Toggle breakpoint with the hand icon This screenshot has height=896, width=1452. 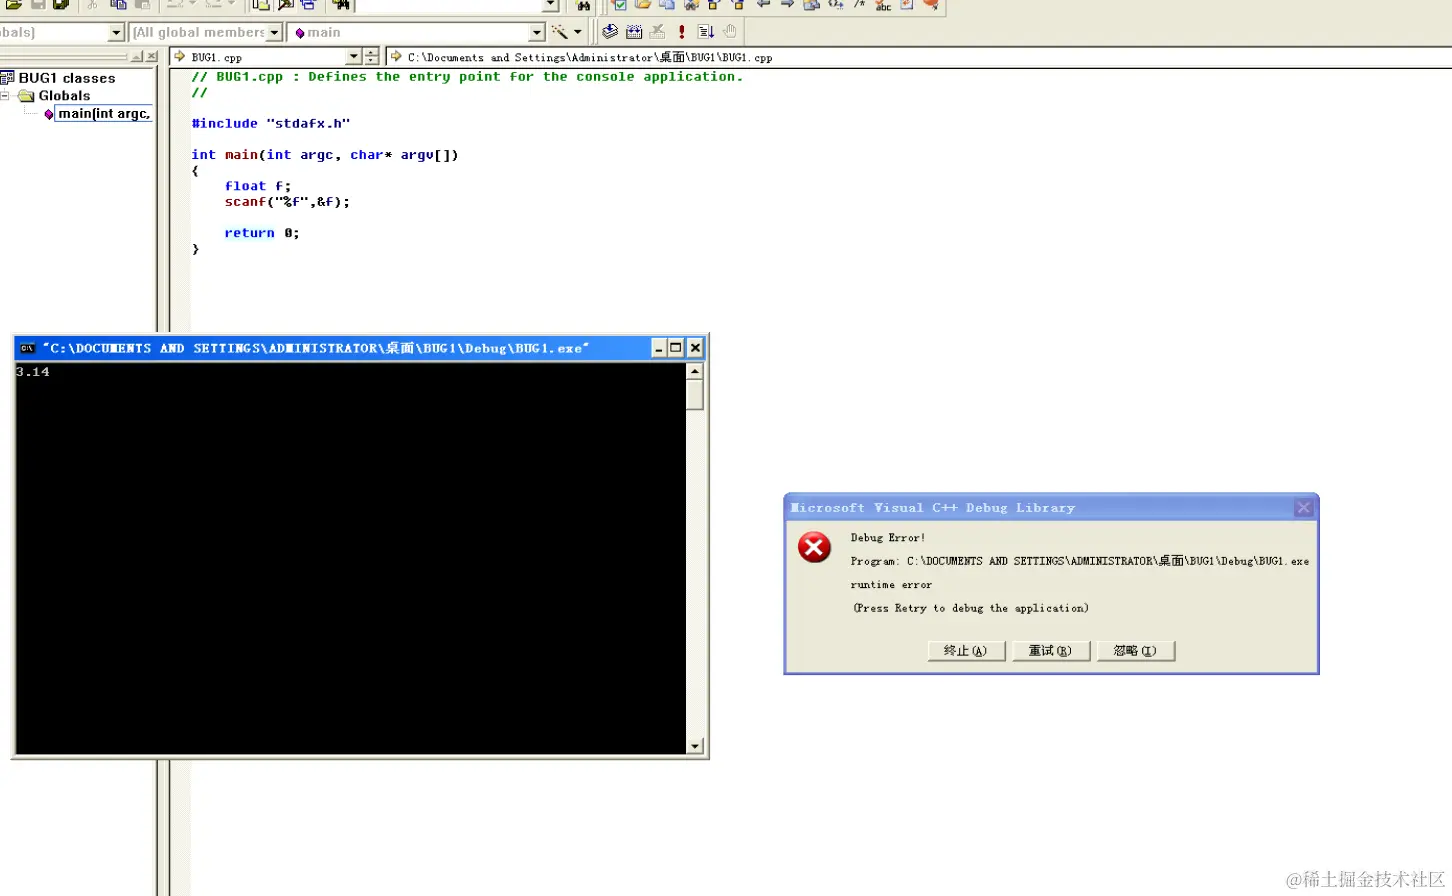(730, 32)
